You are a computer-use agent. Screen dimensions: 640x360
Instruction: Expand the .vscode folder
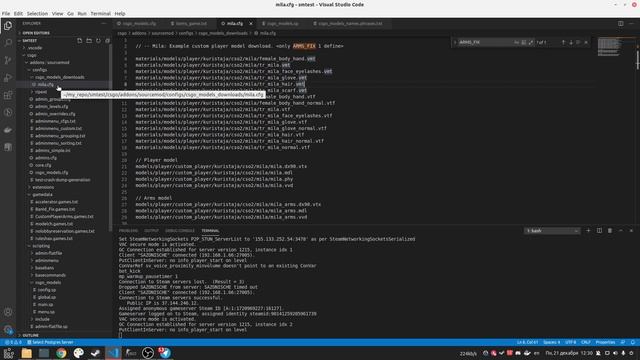(x=35, y=48)
